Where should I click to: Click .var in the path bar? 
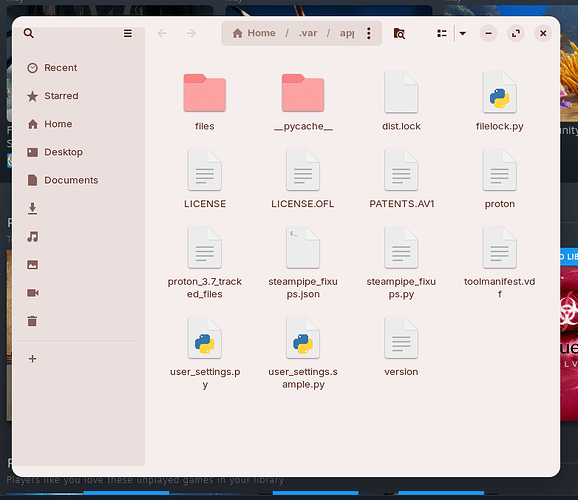click(x=308, y=34)
